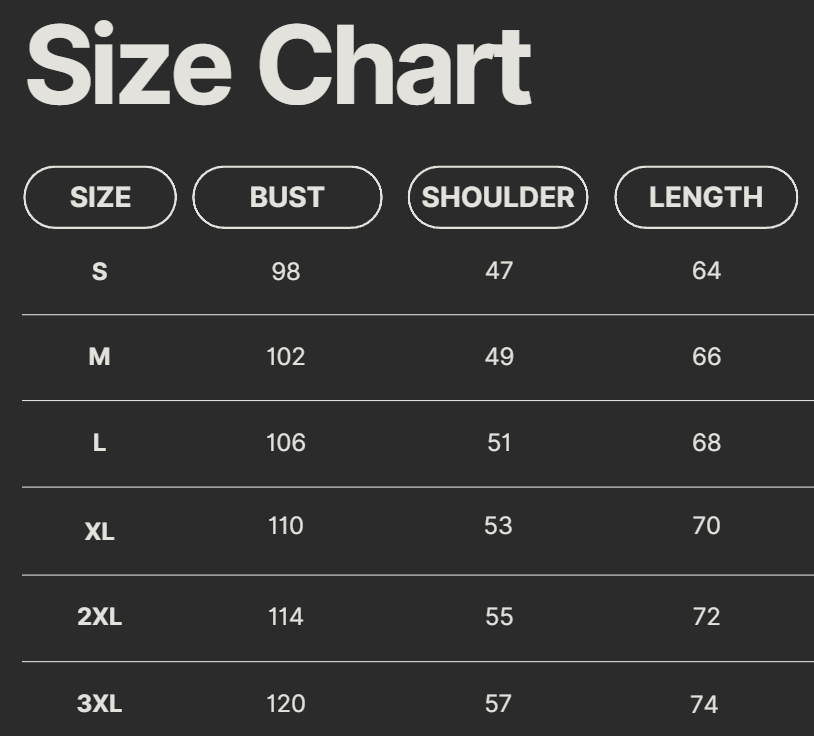This screenshot has height=736, width=814.
Task: Select bust value 120 for size 3XL
Action: tap(286, 704)
